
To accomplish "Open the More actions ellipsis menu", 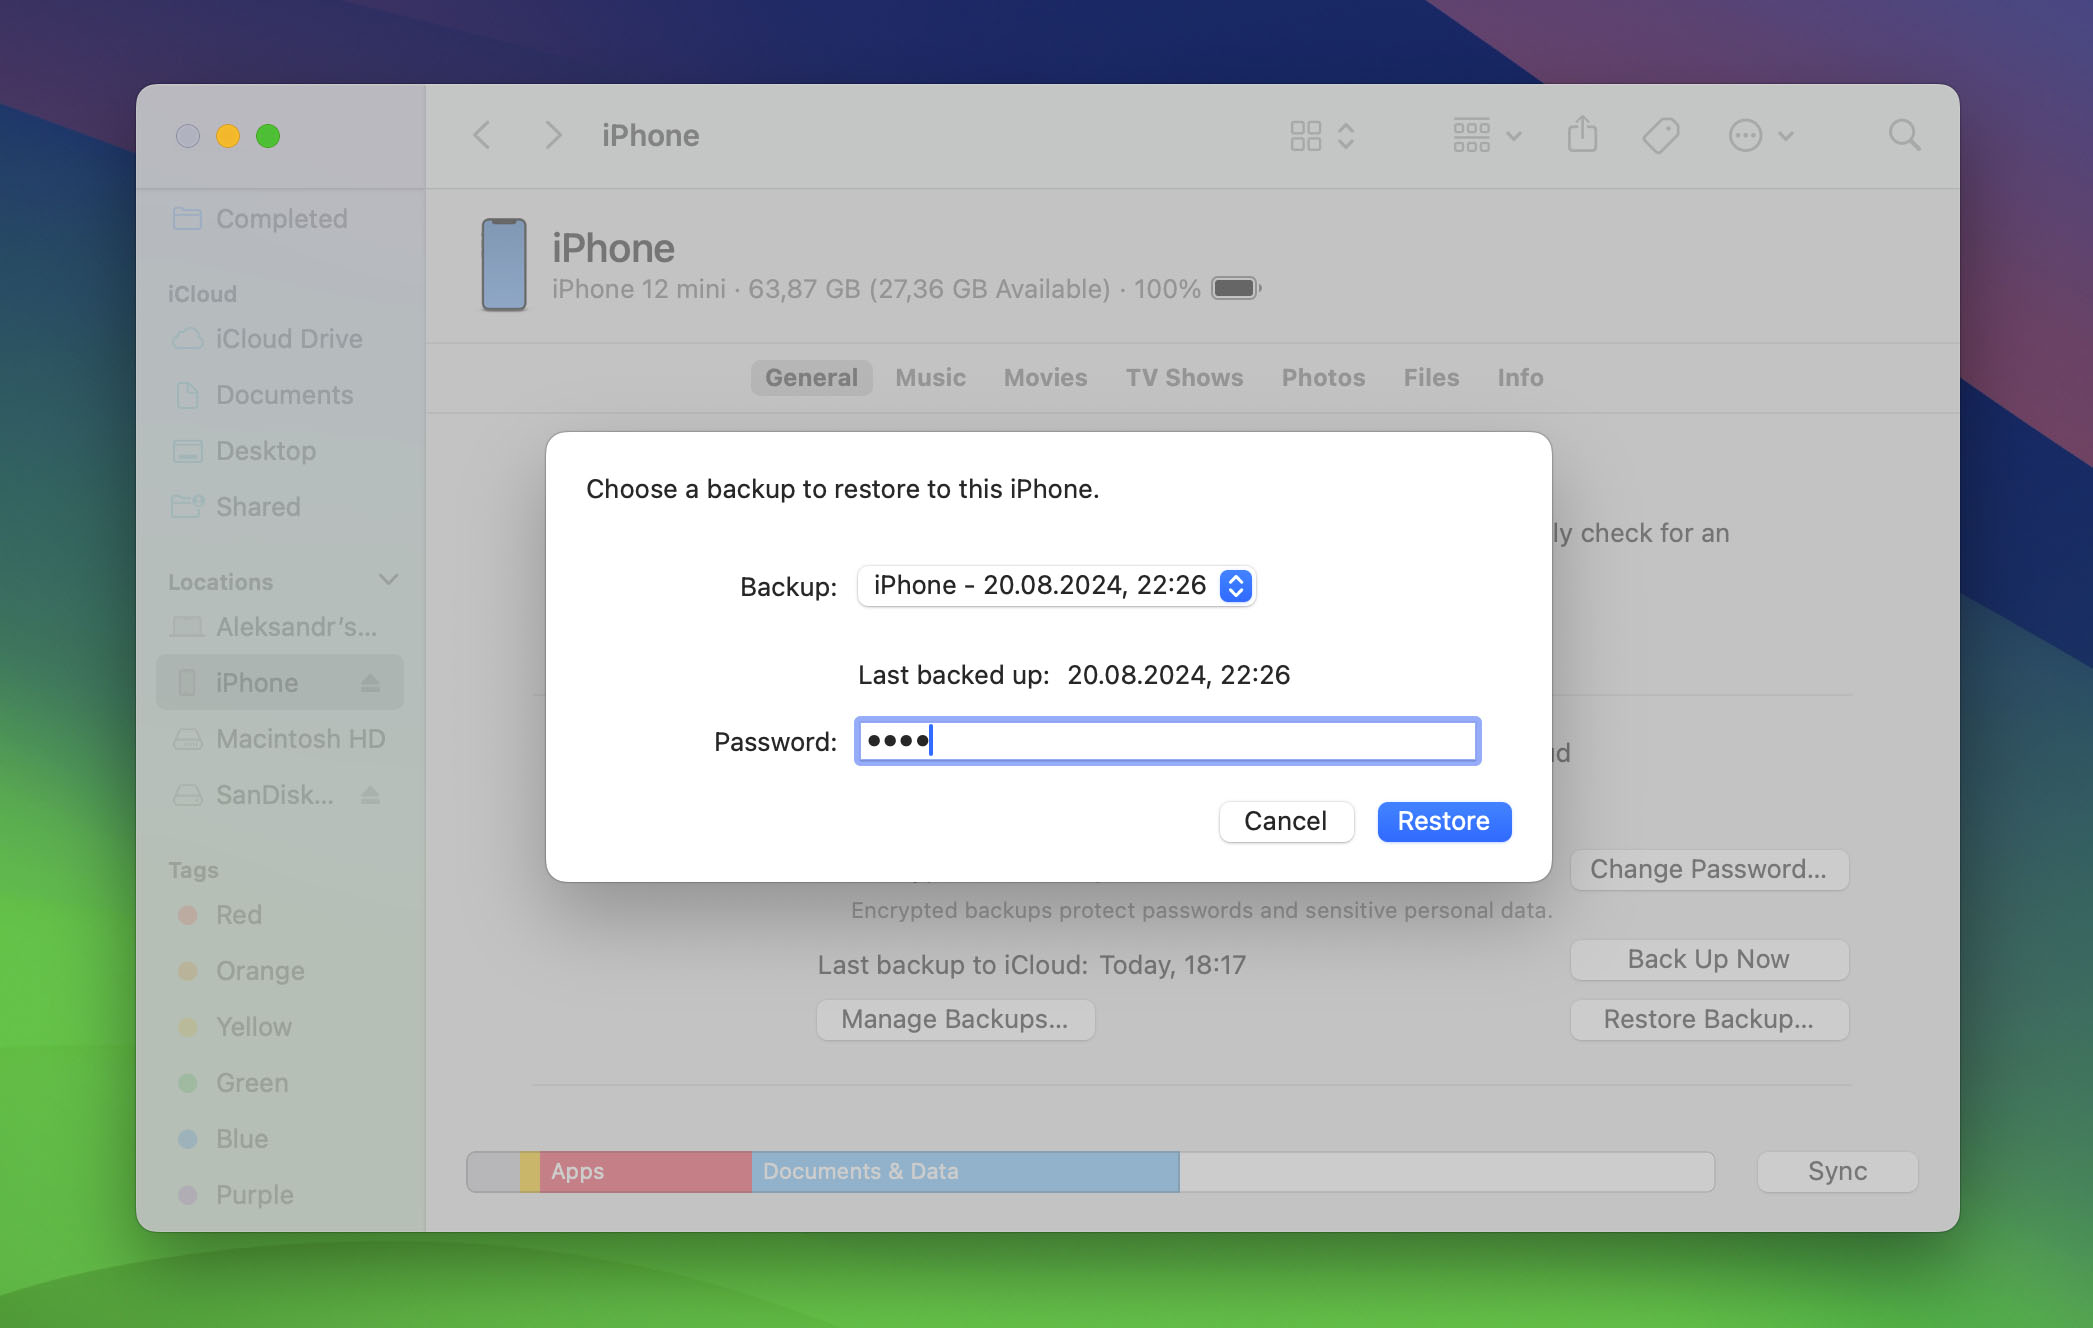I will [x=1760, y=135].
